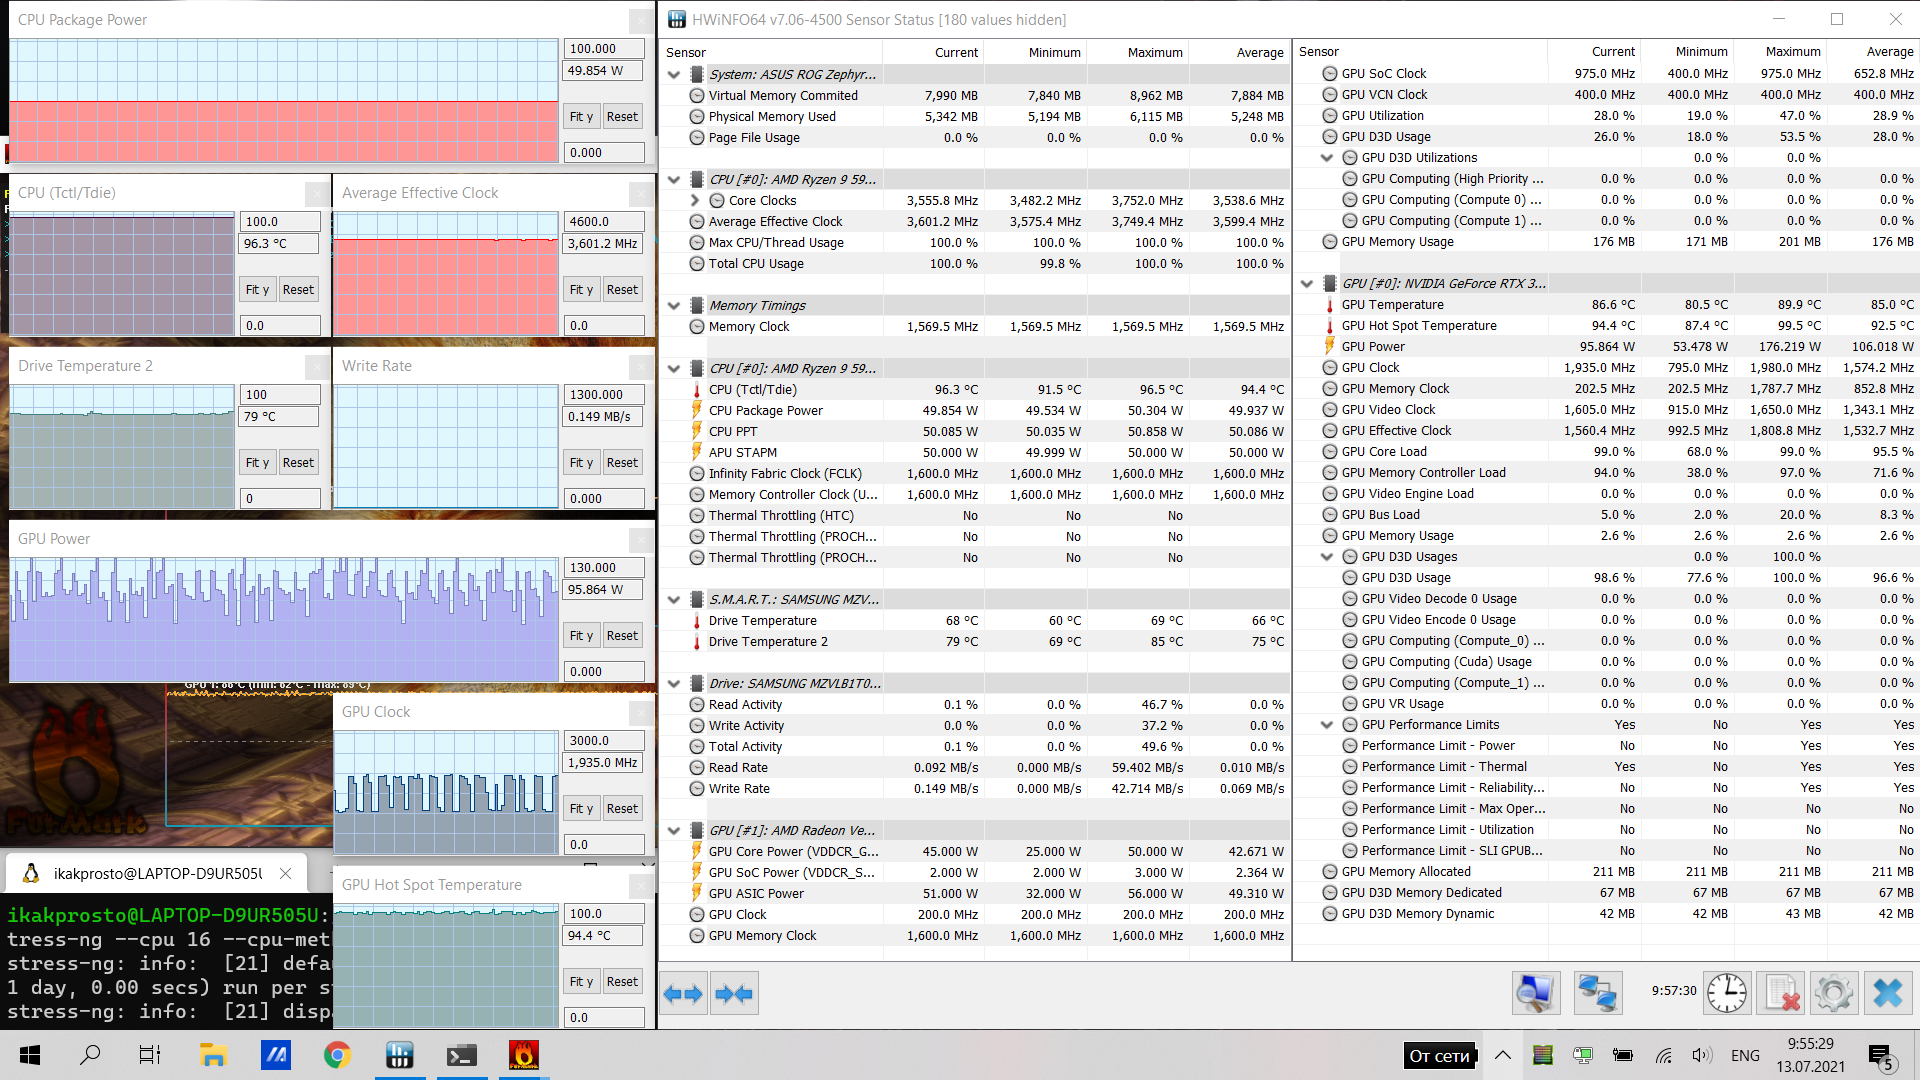Viewport: 1920px width, 1080px height.
Task: Click Reset in CPU Package Power graph
Action: coord(622,117)
